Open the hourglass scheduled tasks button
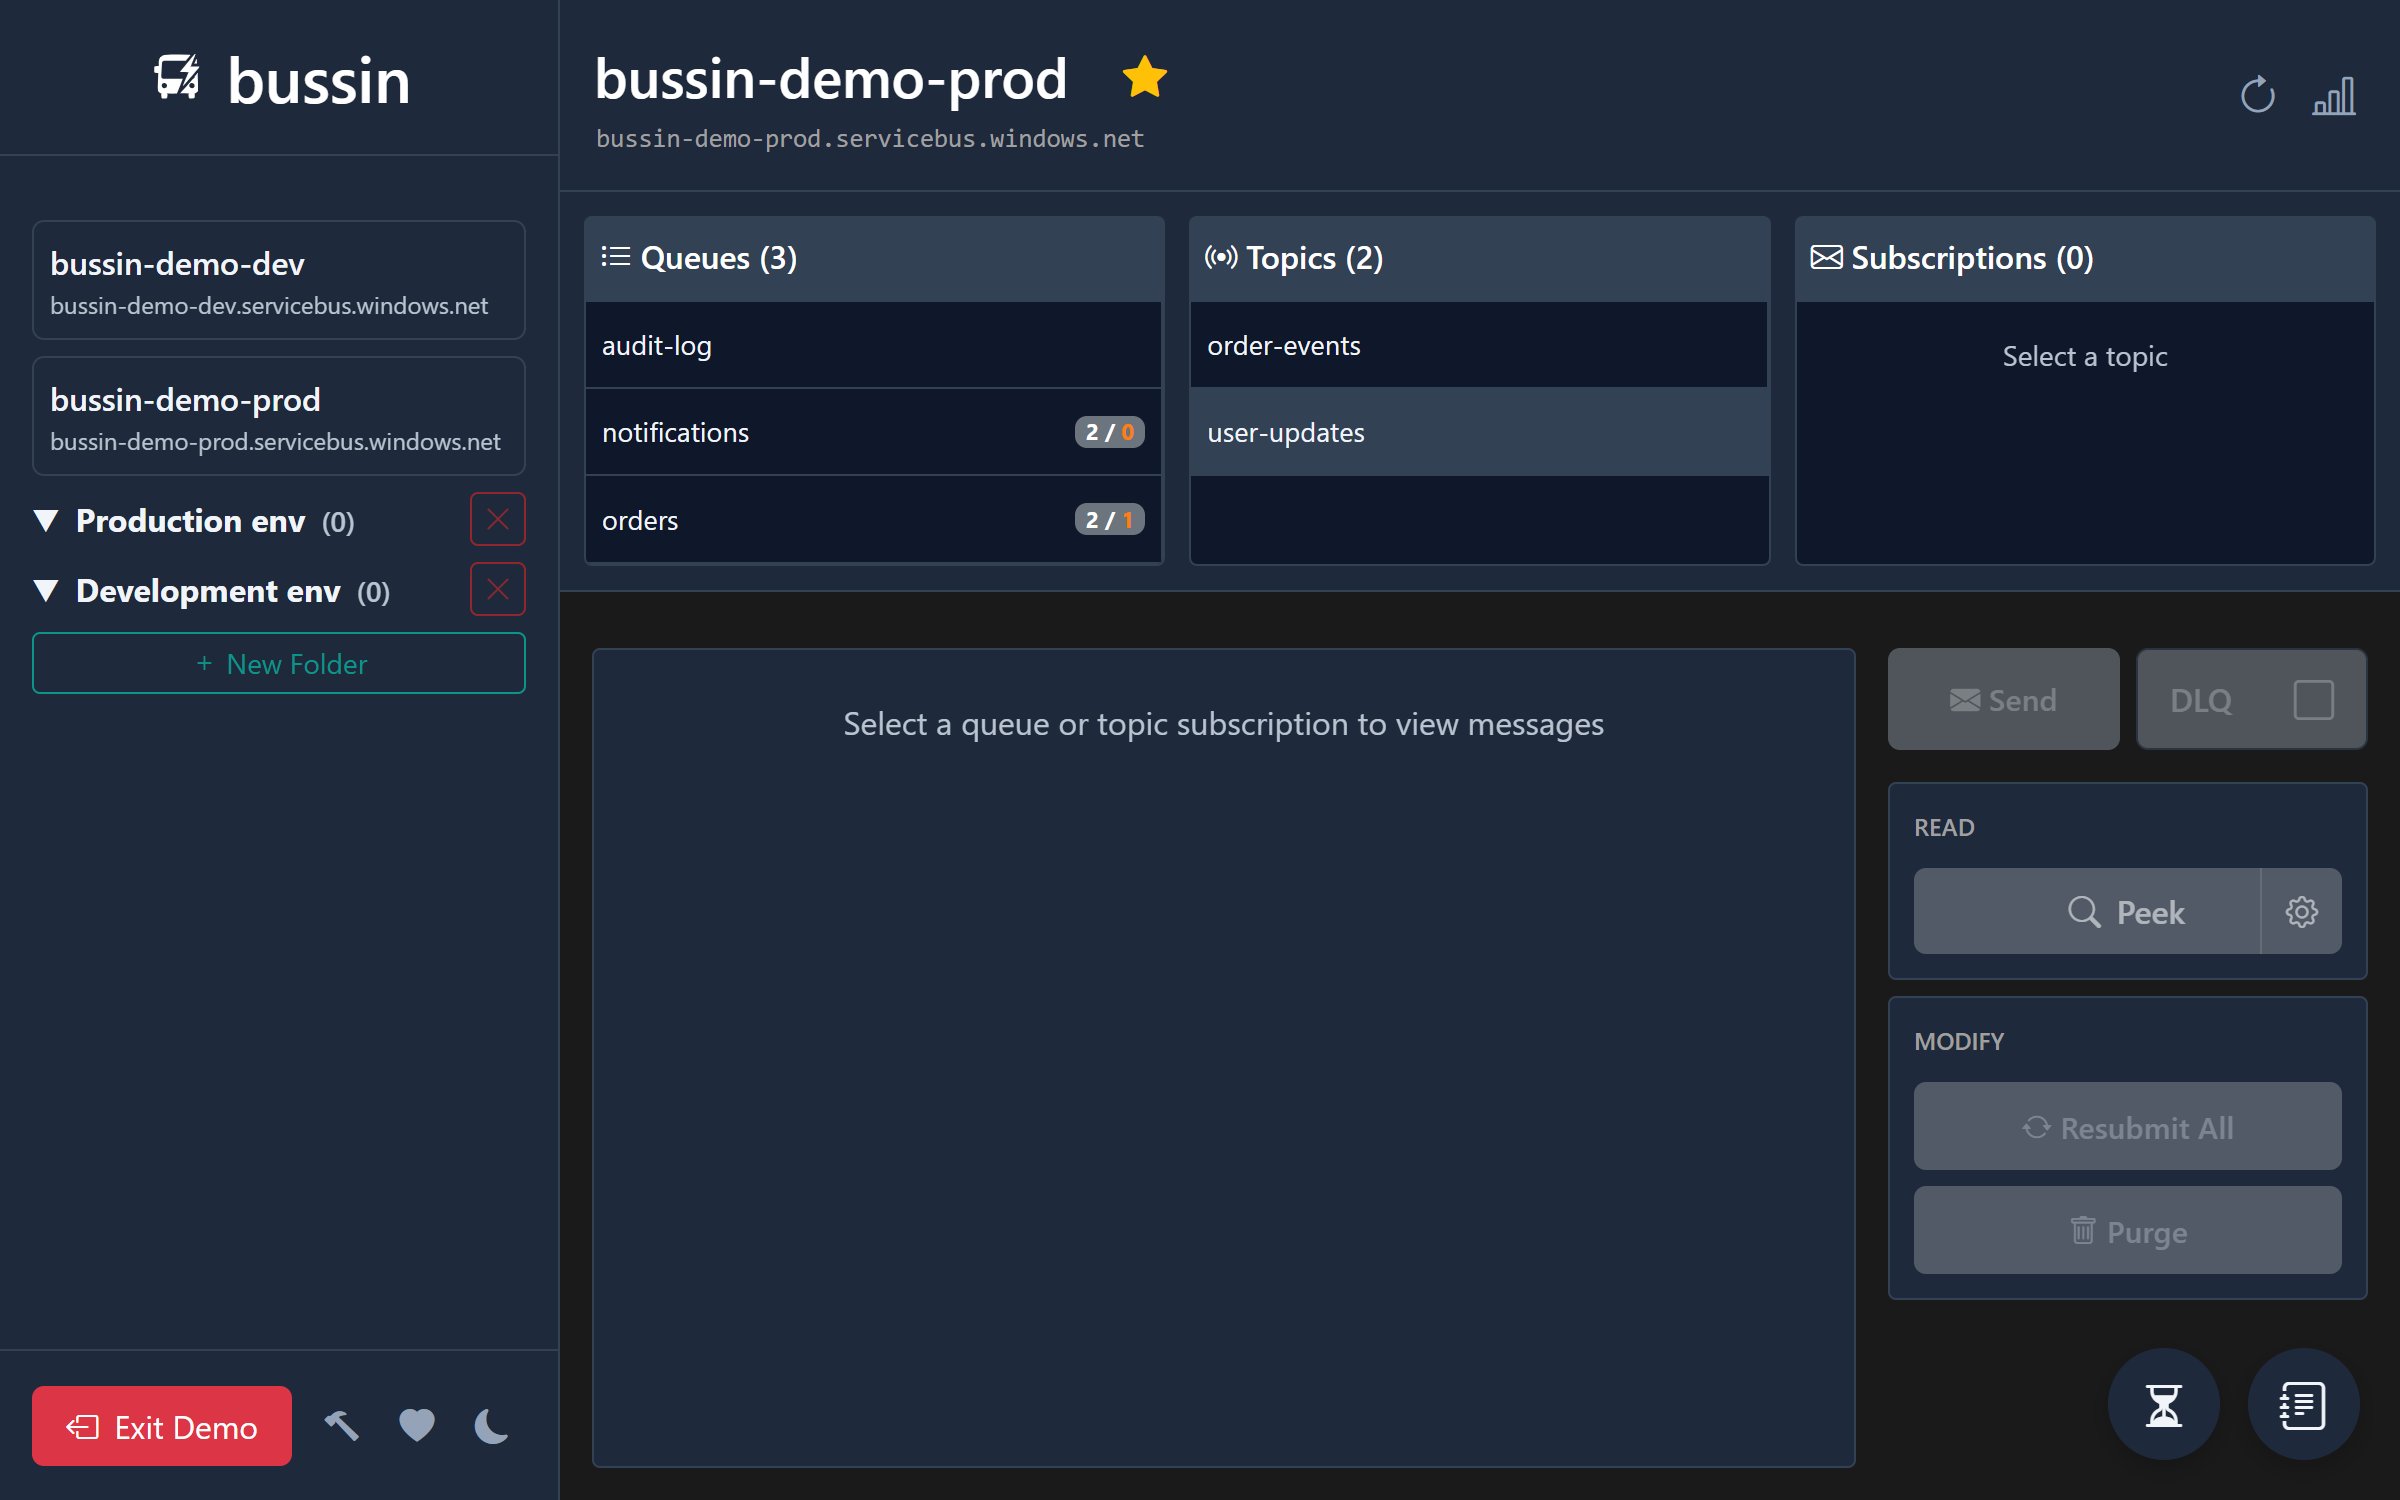Image resolution: width=2400 pixels, height=1500 pixels. (x=2164, y=1404)
